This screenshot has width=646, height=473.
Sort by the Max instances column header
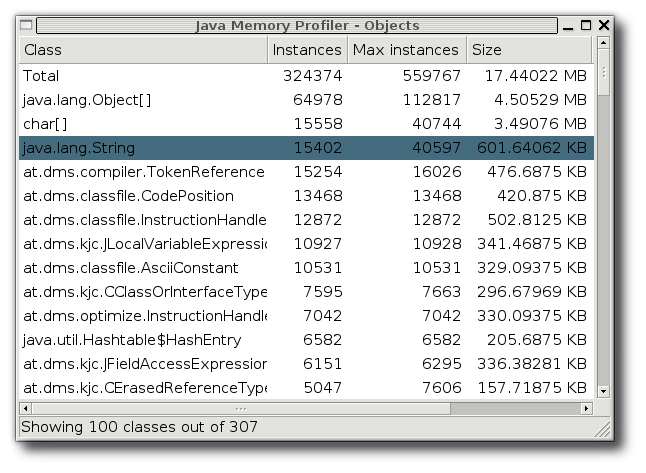point(407,50)
